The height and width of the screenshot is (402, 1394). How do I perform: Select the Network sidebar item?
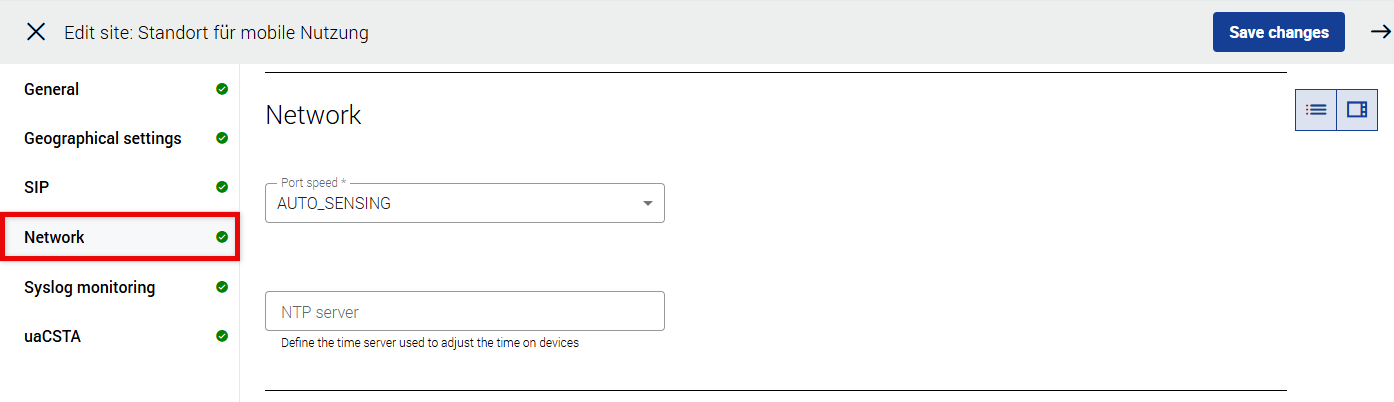tap(55, 237)
